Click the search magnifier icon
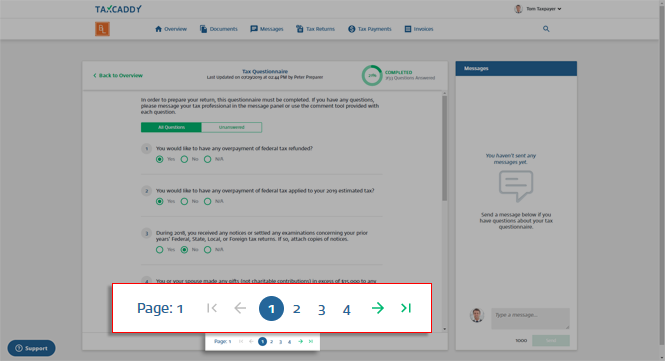This screenshot has width=665, height=361. click(x=546, y=29)
